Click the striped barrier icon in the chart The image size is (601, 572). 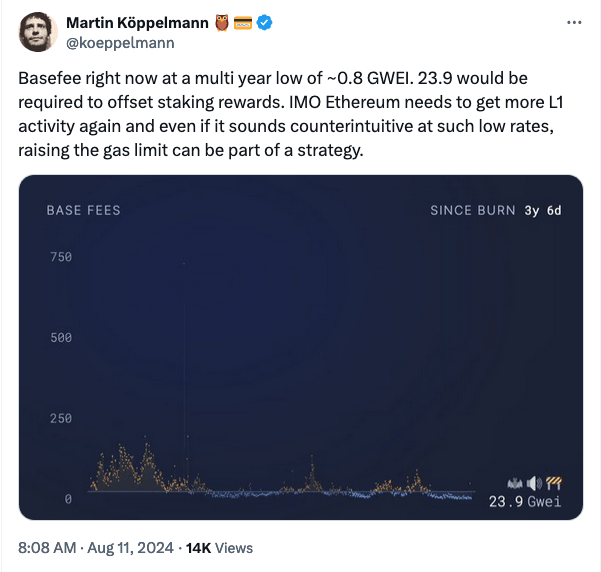553,482
